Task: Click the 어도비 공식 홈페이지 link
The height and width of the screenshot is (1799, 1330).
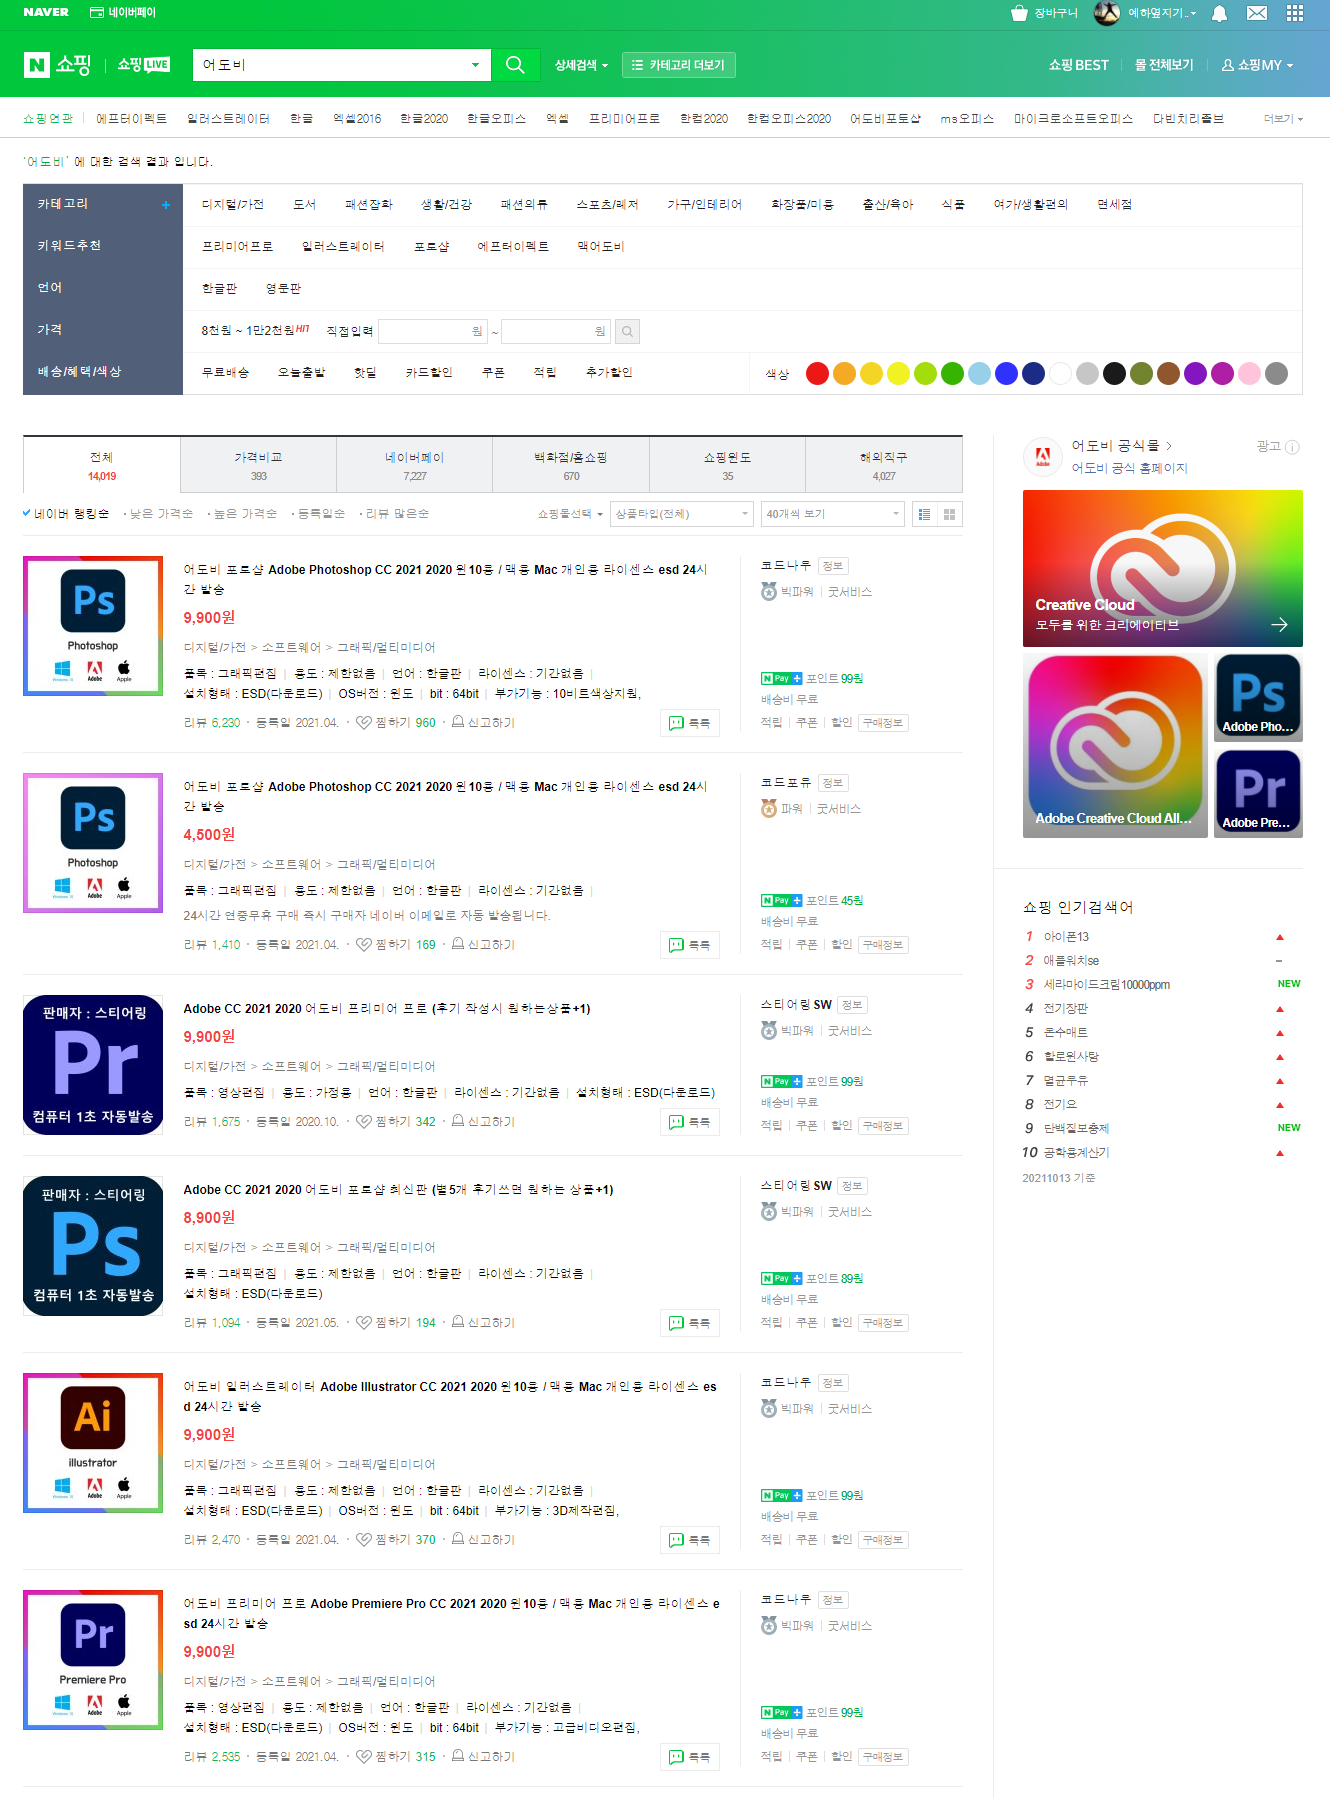Action: pyautogui.click(x=1129, y=468)
